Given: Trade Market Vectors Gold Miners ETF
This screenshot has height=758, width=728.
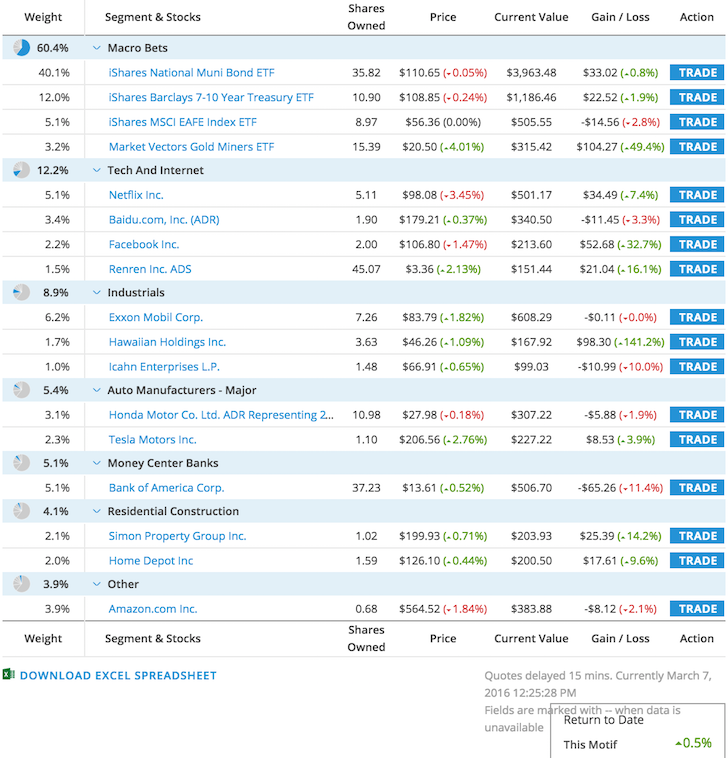Looking at the screenshot, I should pos(697,146).
